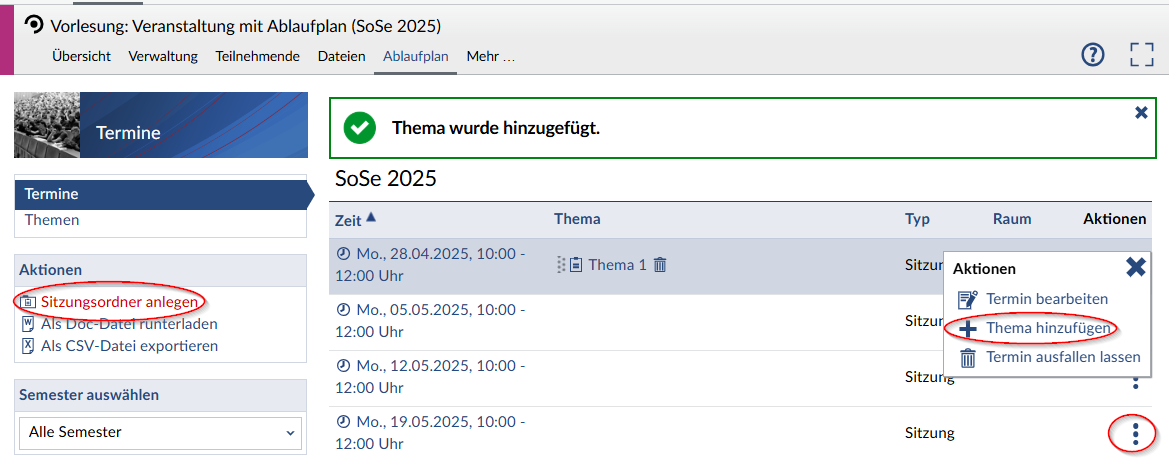
Task: Toggle fullscreen mode icon
Action: tap(1141, 54)
